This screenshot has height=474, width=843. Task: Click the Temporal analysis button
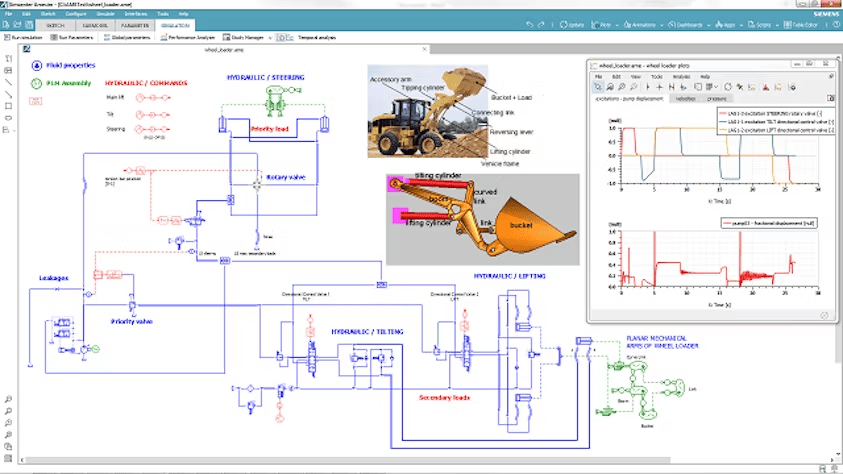[318, 37]
